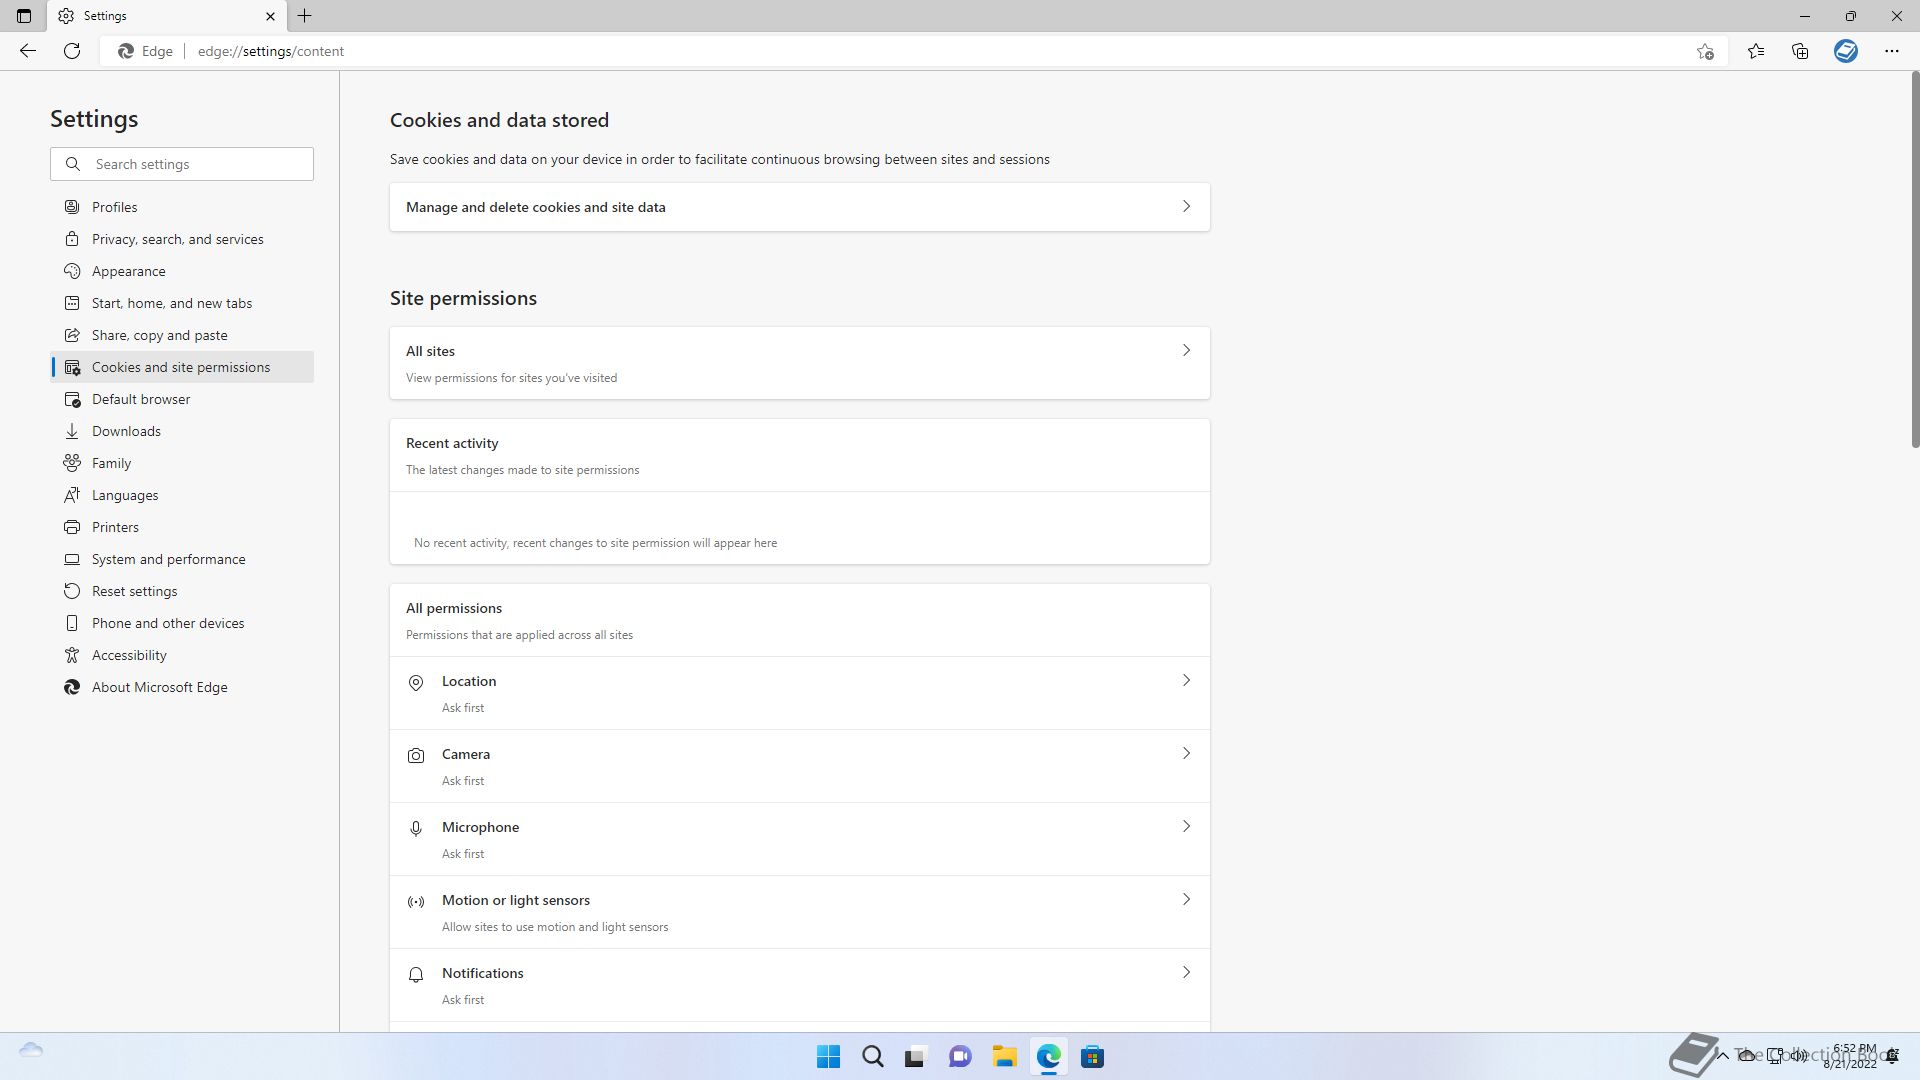Open System and performance settings
The height and width of the screenshot is (1080, 1920).
pos(182,559)
